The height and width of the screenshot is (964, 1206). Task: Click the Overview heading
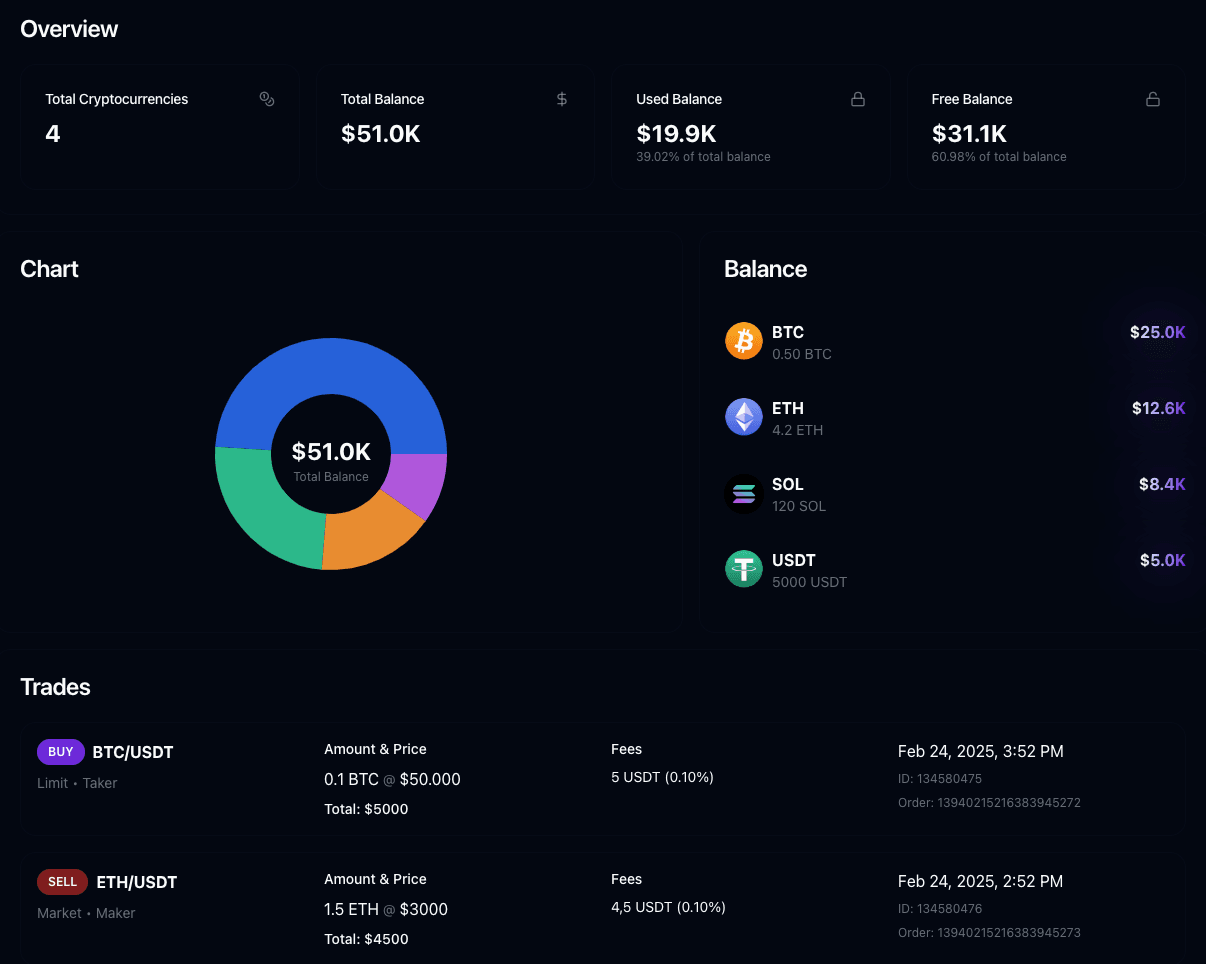69,29
